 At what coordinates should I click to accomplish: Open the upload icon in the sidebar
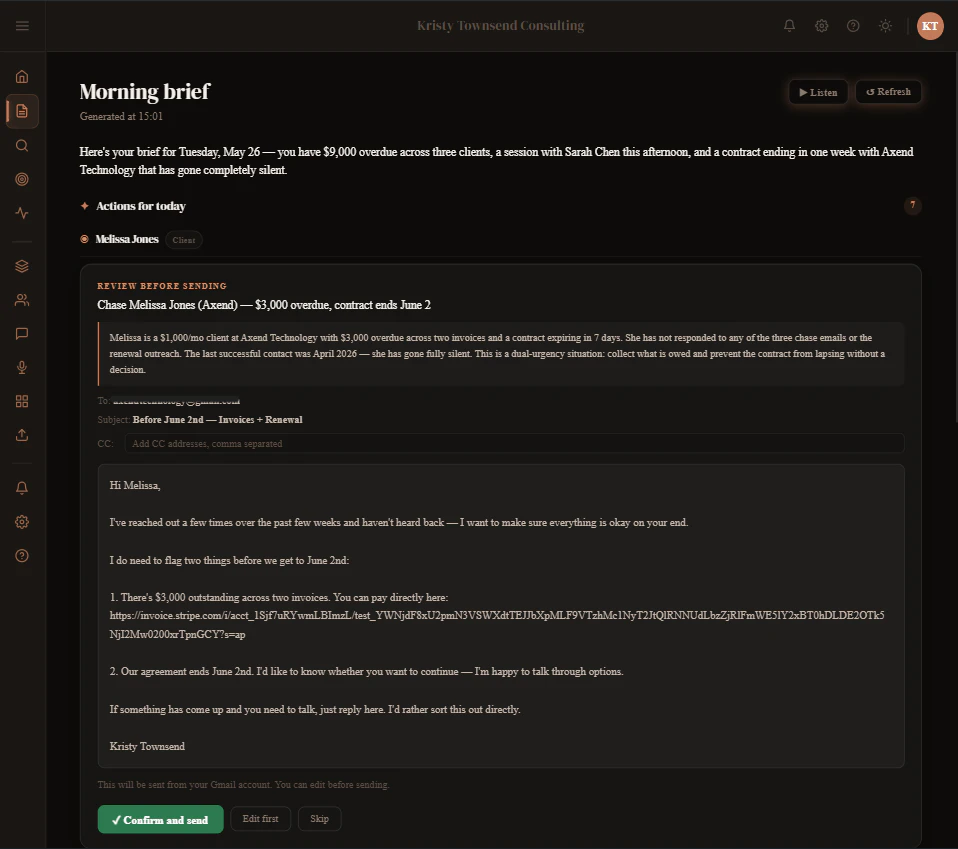point(22,435)
